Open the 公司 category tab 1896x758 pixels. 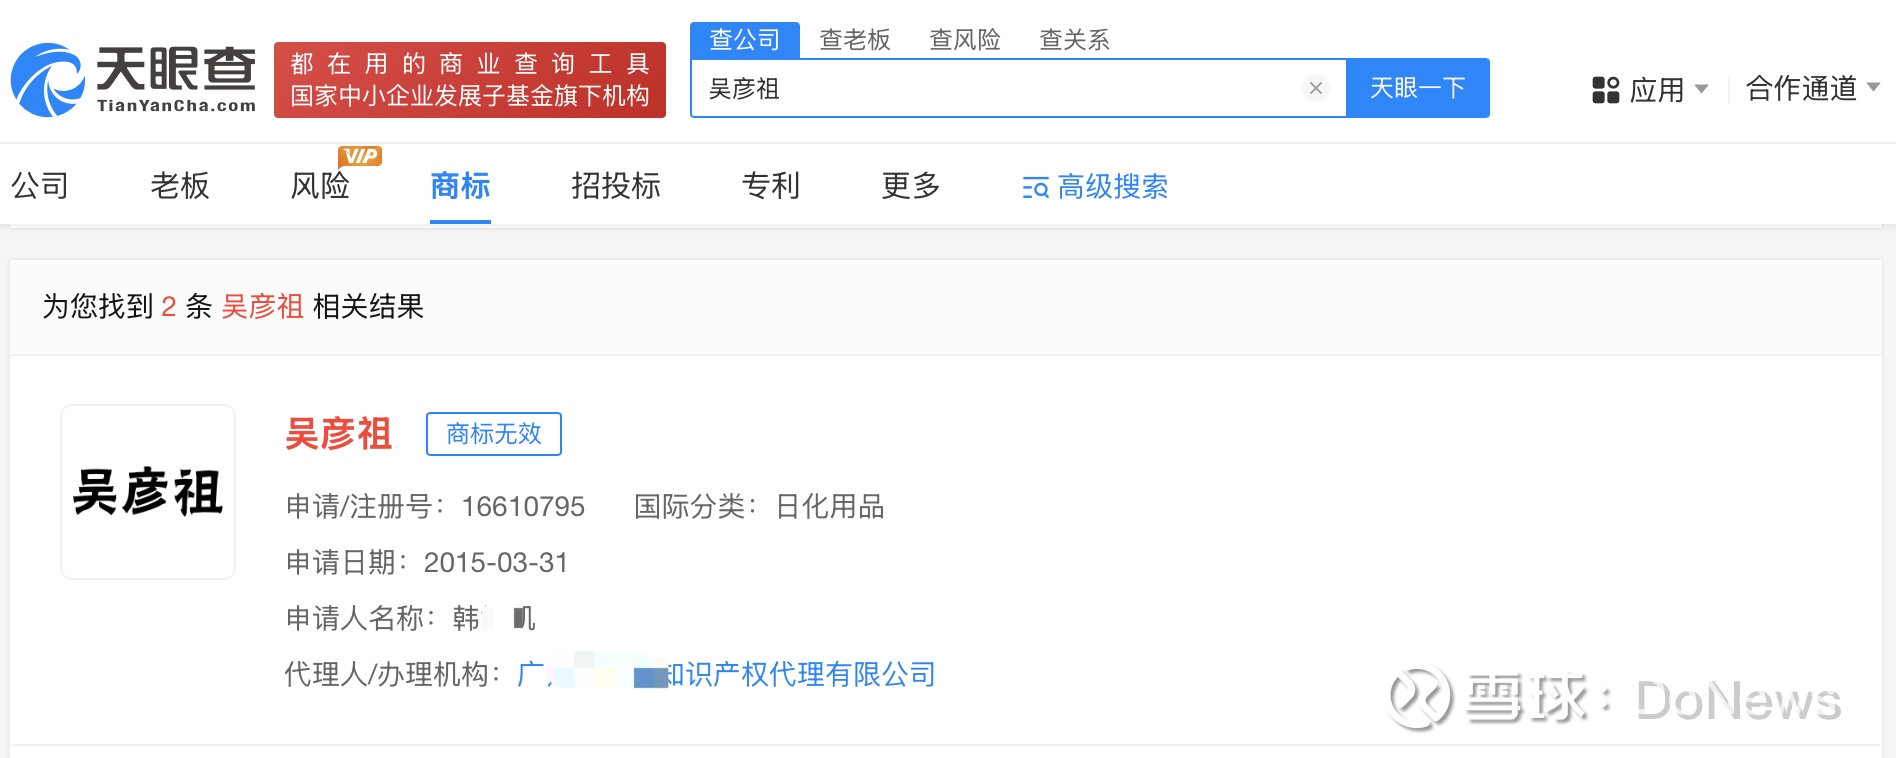(40, 186)
